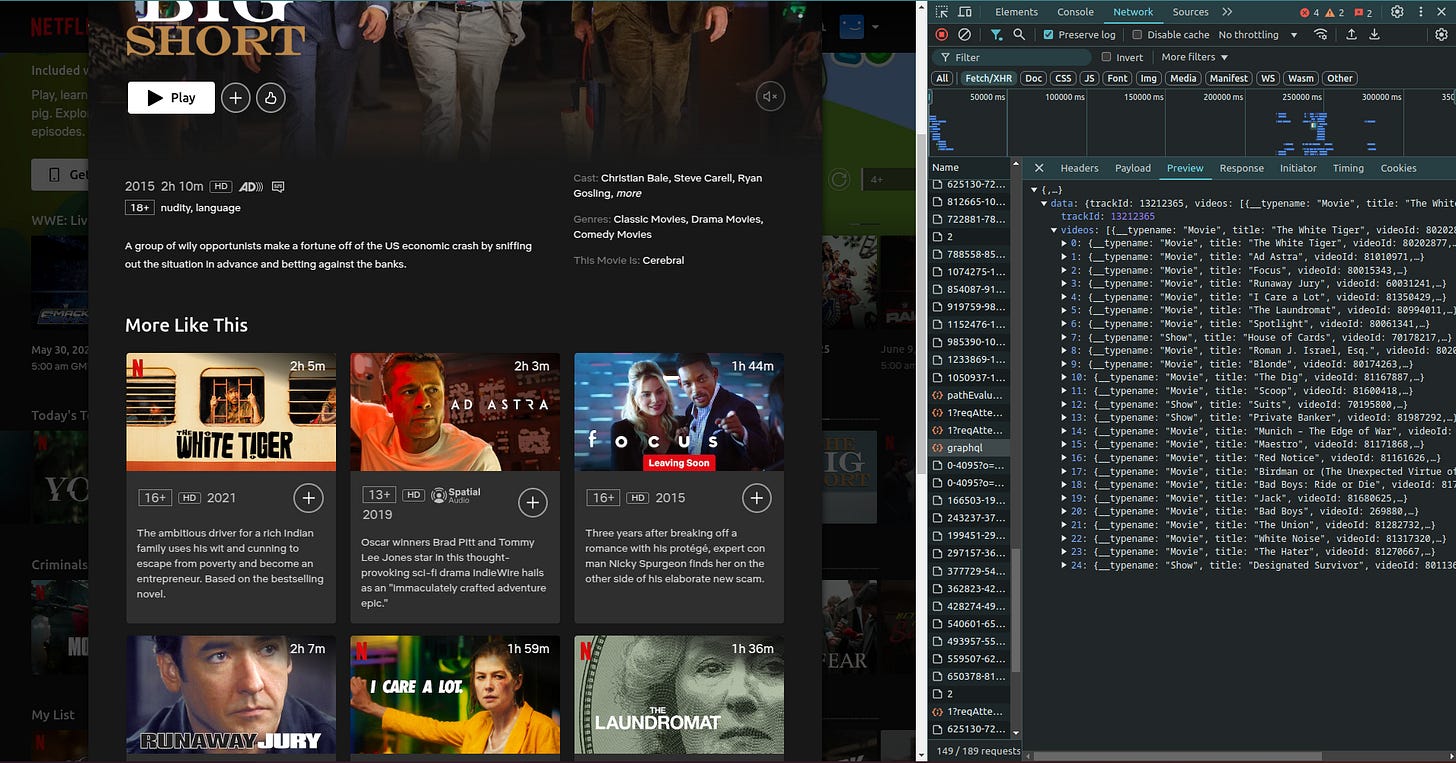This screenshot has height=763, width=1456.
Task: Open the Headers tab
Action: click(x=1079, y=168)
